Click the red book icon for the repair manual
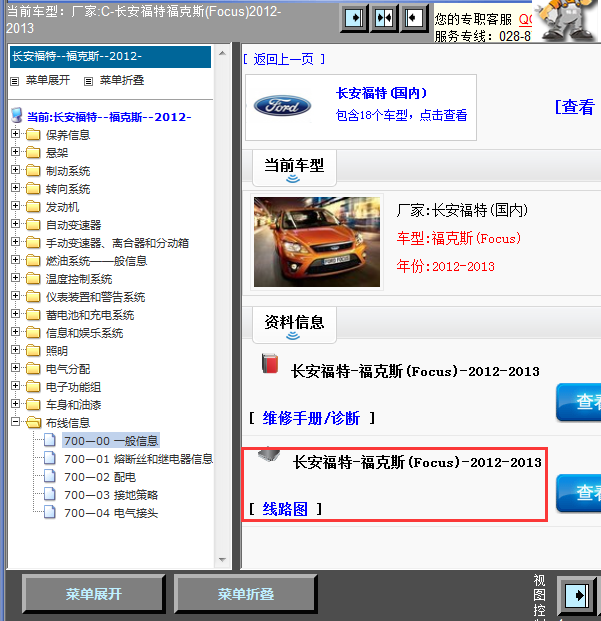The height and width of the screenshot is (621, 601). 270,363
